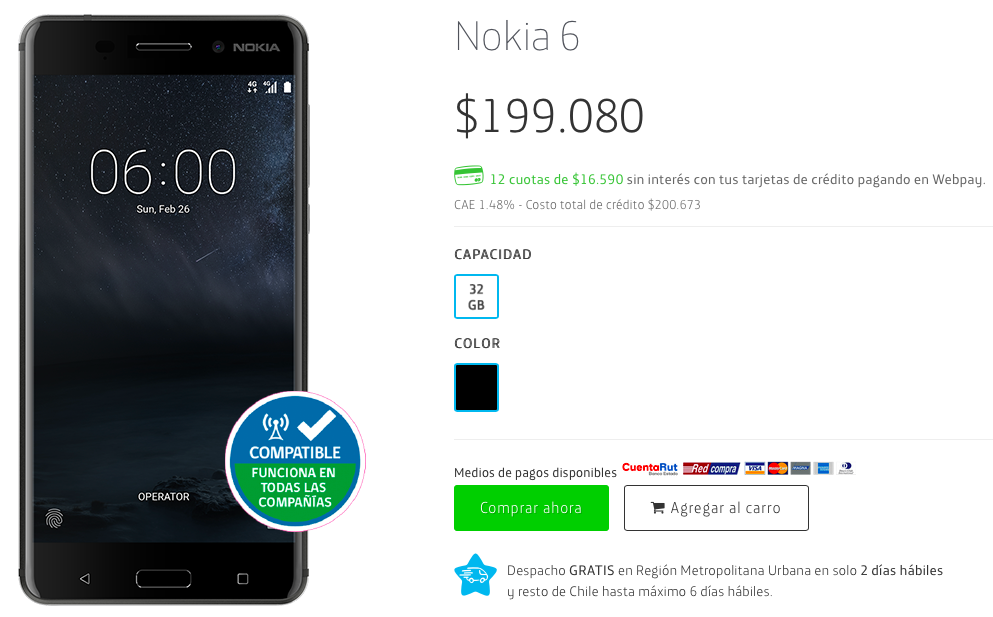Click the Nokia 6 phone image
This screenshot has height=617, width=993.
click(164, 310)
